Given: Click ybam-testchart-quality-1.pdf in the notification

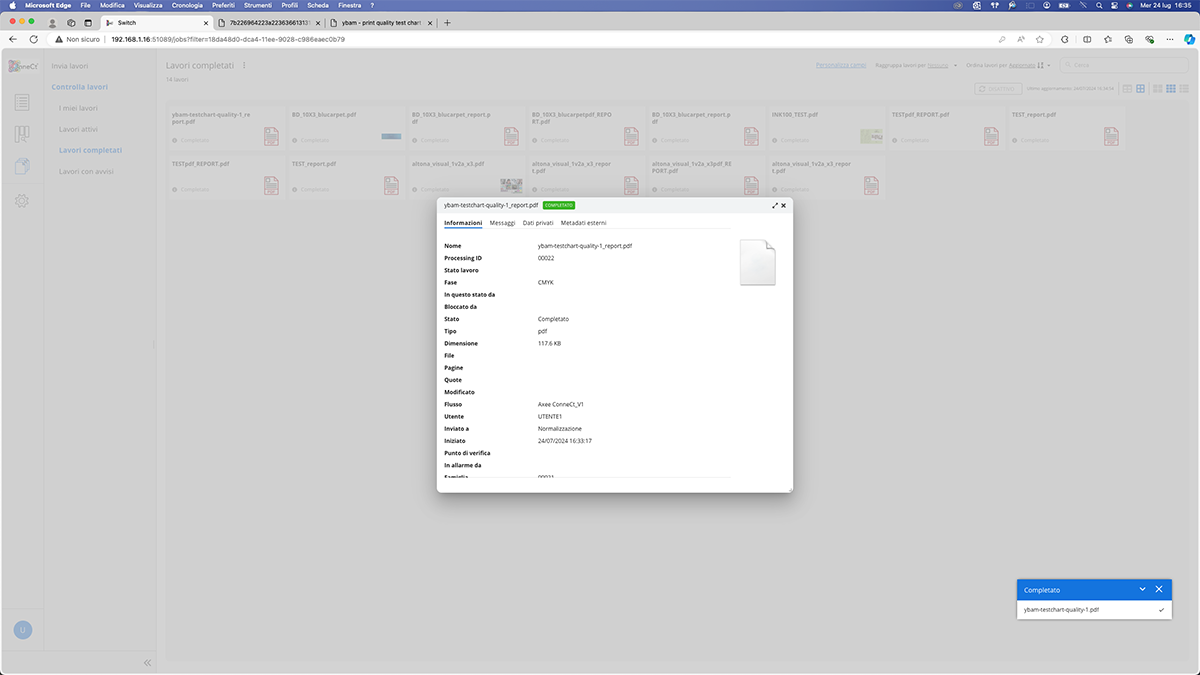Looking at the screenshot, I should (x=1061, y=609).
